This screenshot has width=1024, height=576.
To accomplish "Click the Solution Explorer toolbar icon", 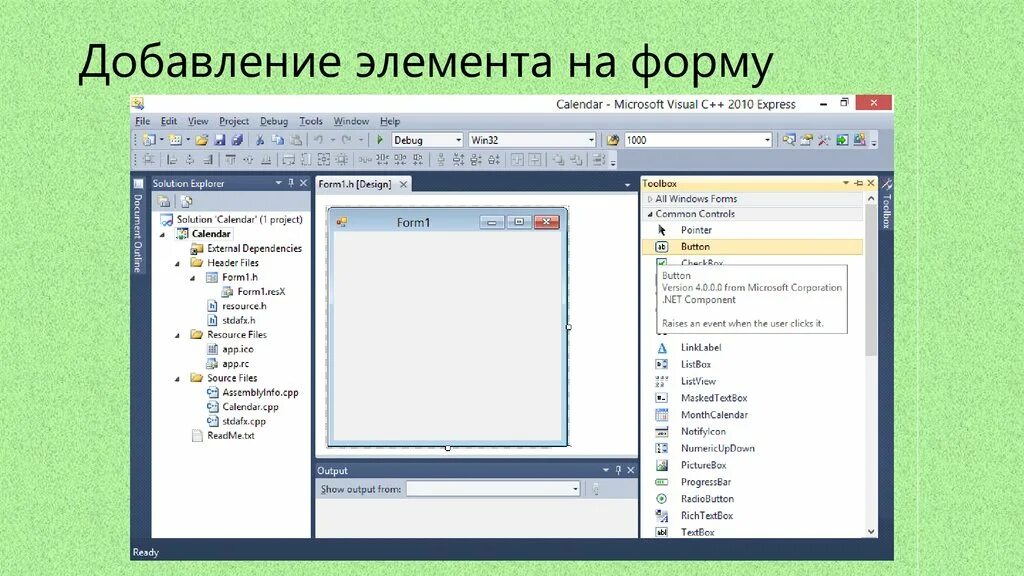I will tap(789, 140).
